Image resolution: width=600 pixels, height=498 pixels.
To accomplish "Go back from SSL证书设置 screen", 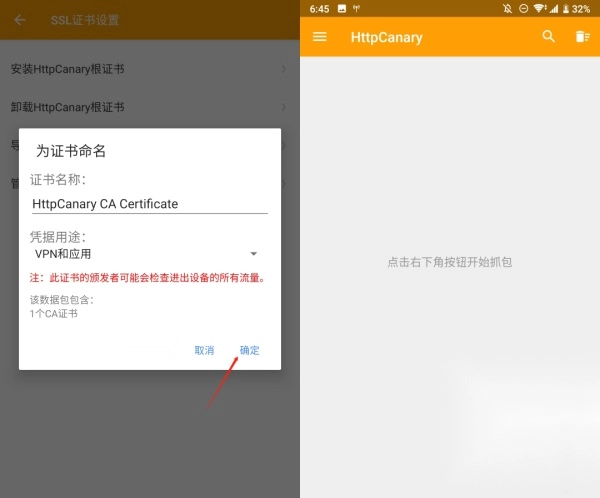I will point(20,20).
